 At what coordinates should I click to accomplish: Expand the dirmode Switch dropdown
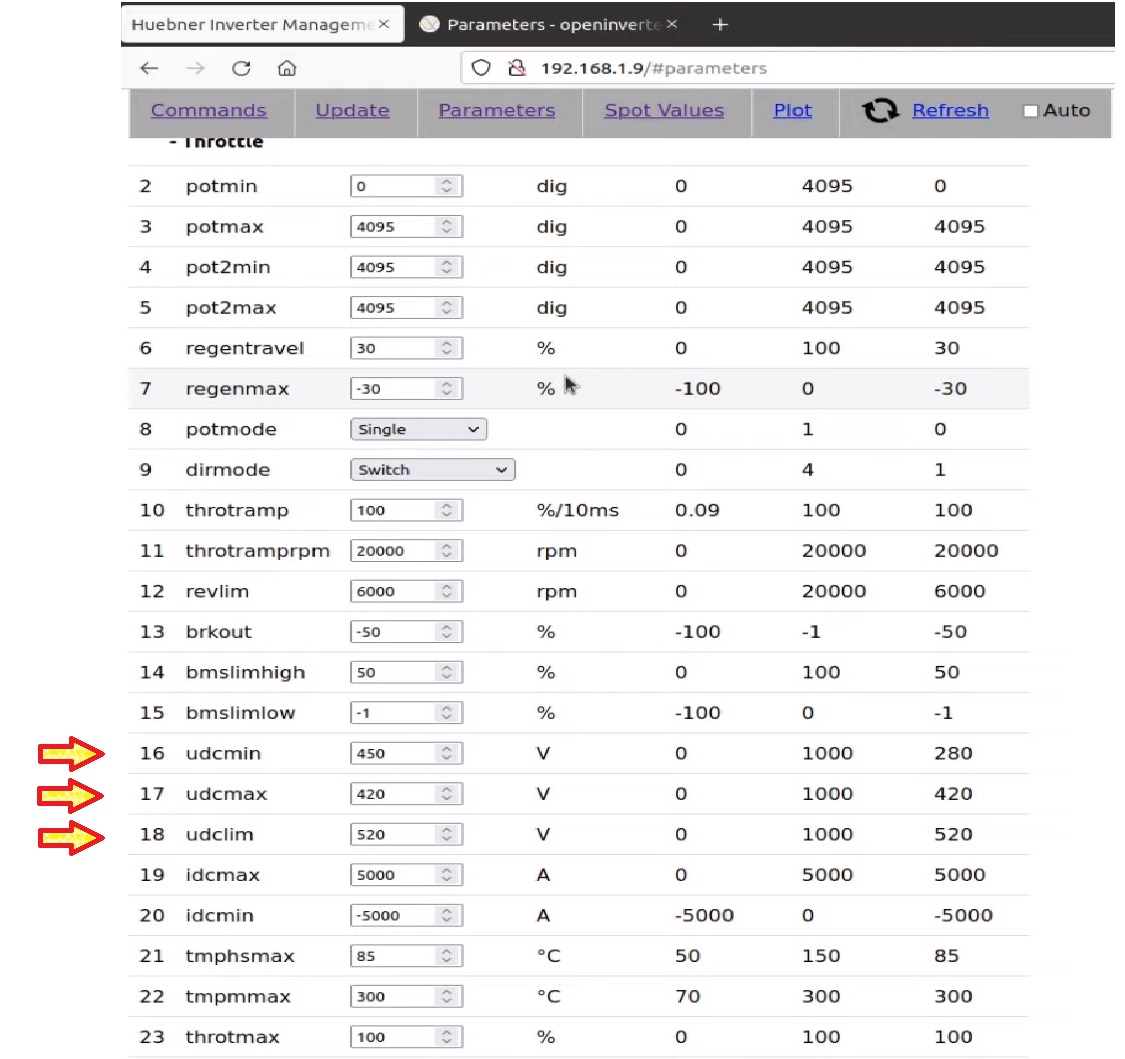point(432,470)
